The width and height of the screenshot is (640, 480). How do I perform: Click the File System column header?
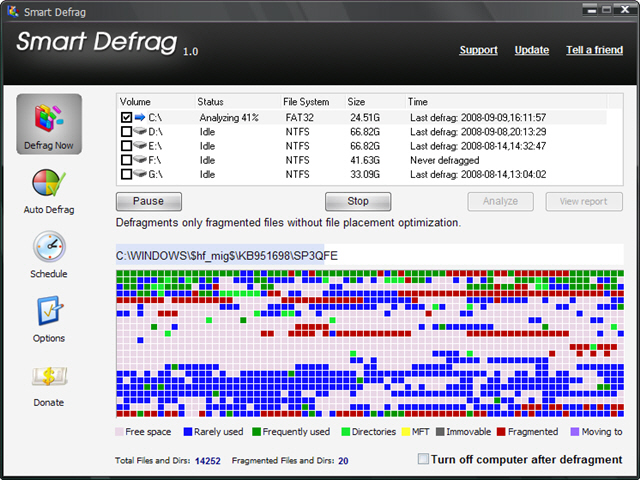pos(313,102)
